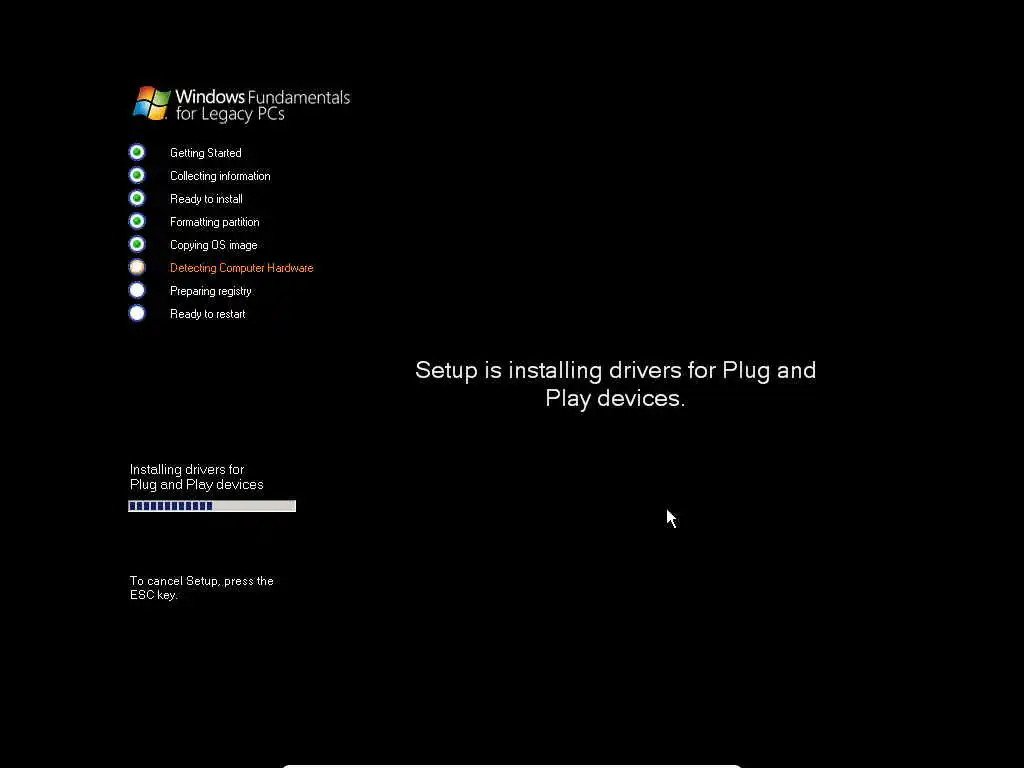Click the Windows flag logo
Viewport: 1024px width, 768px height.
pyautogui.click(x=152, y=103)
